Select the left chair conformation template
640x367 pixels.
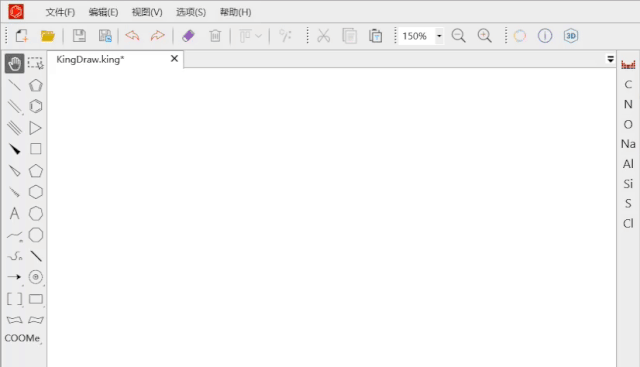click(x=15, y=320)
